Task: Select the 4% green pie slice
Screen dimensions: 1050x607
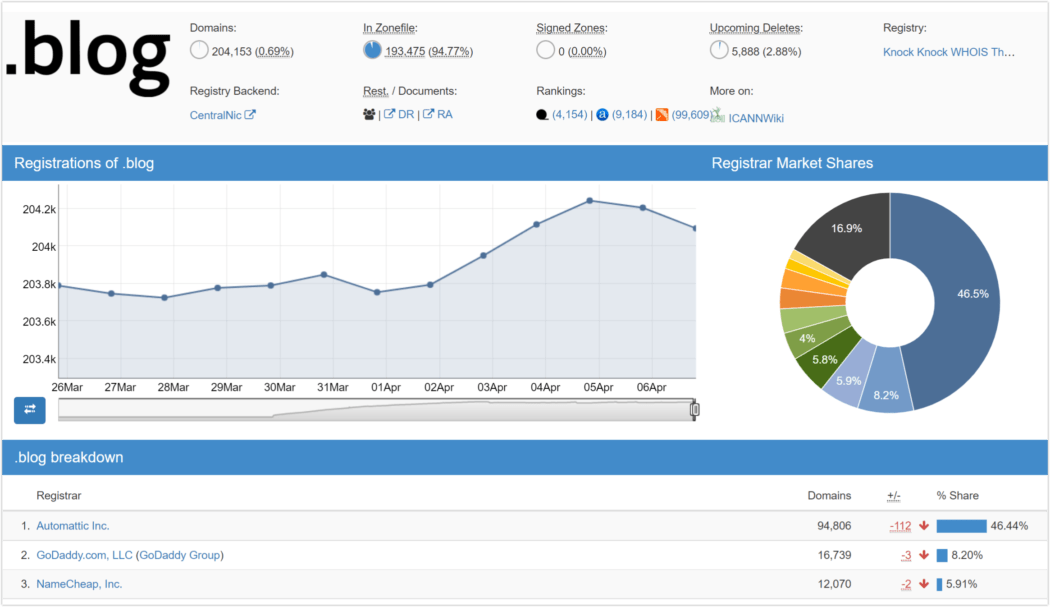Action: pos(809,338)
